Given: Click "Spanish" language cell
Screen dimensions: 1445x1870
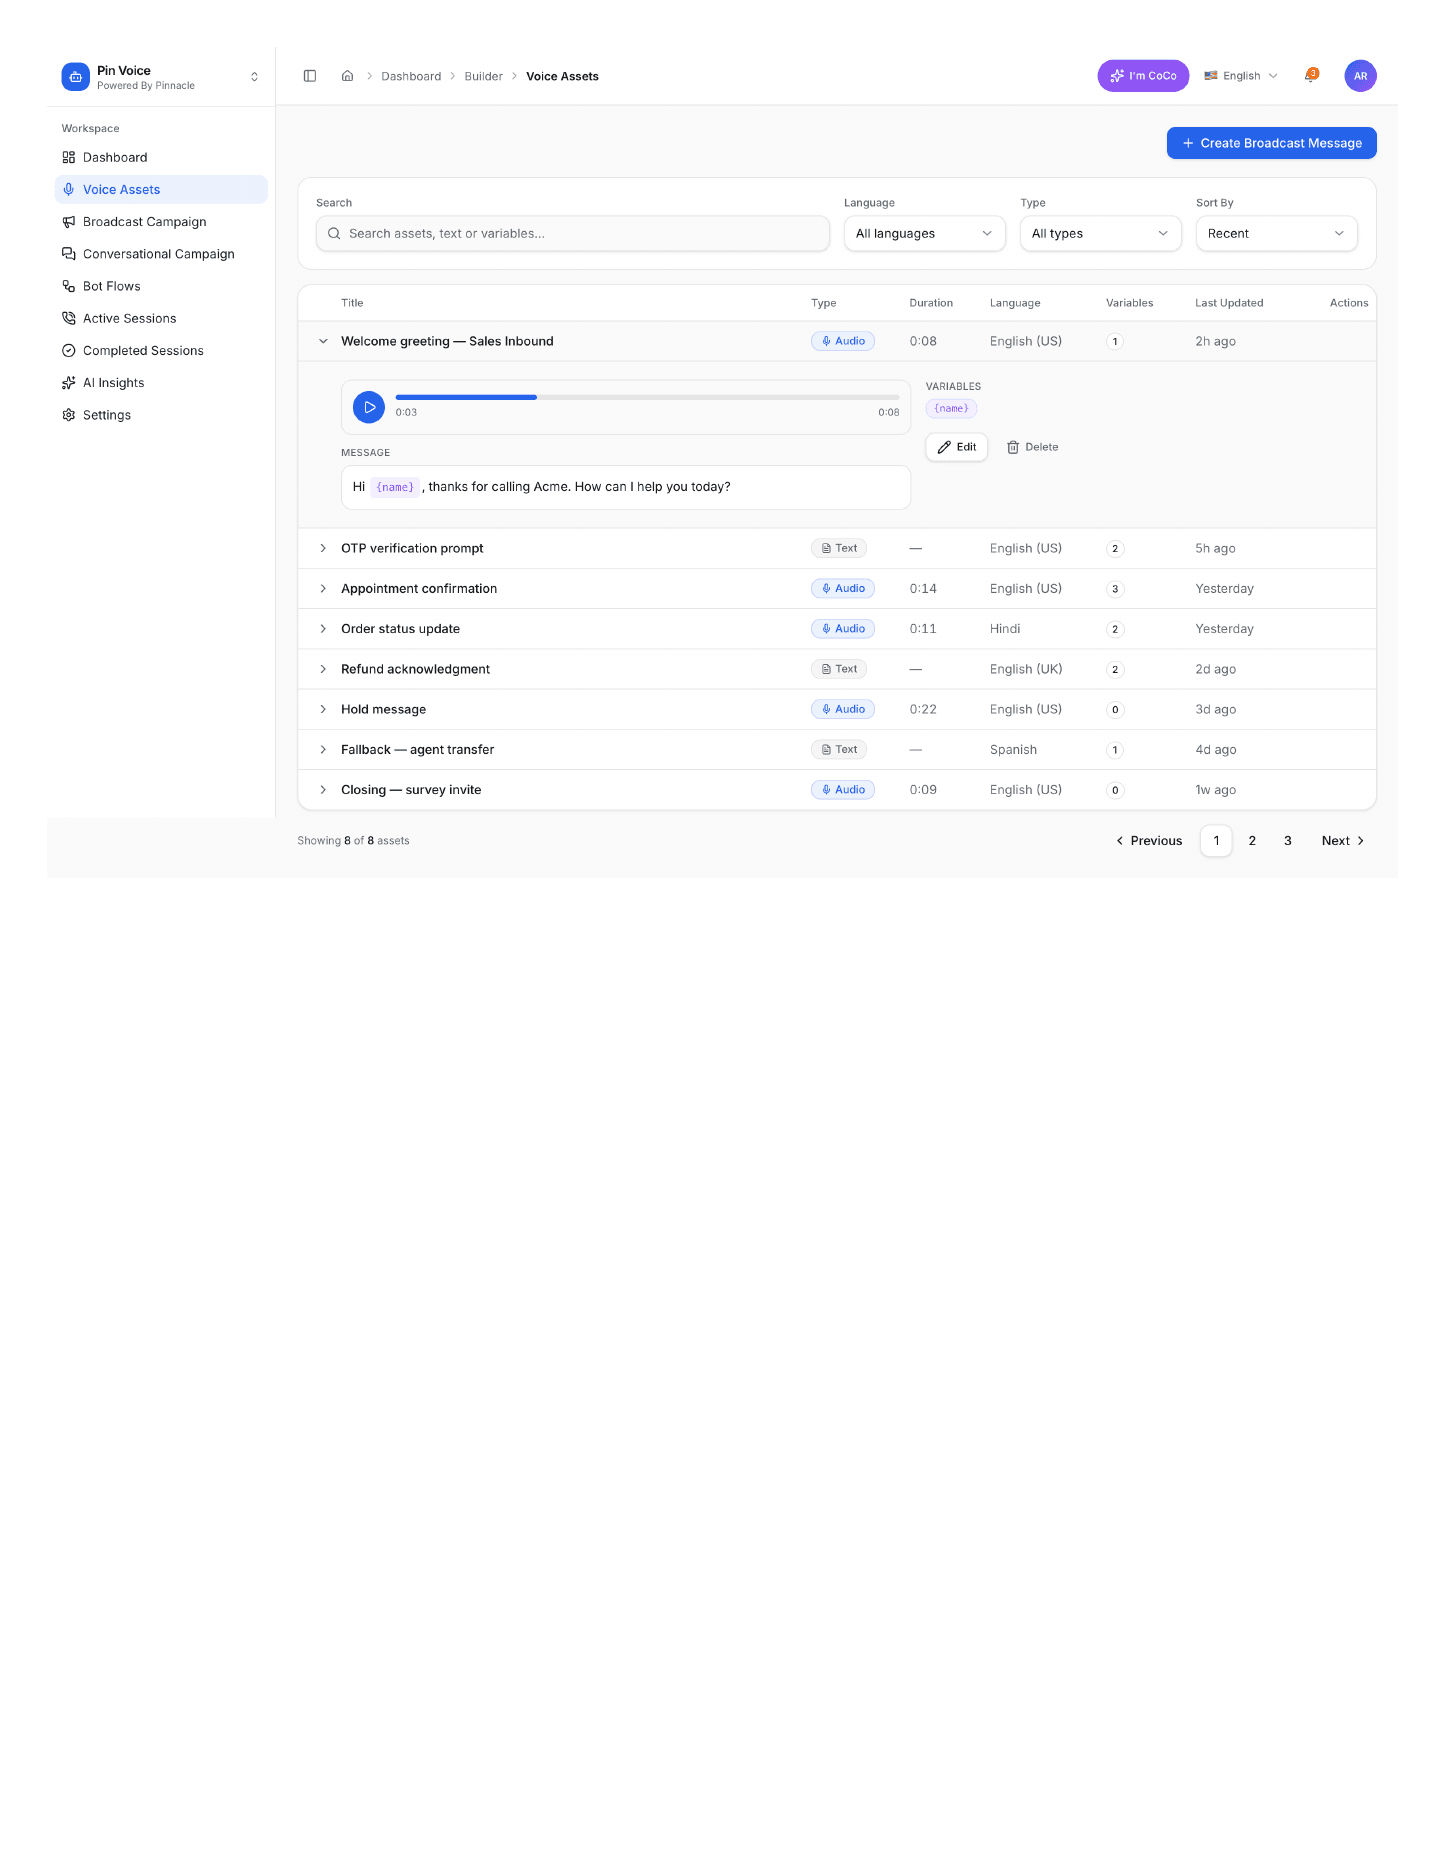Looking at the screenshot, I should tap(1013, 750).
